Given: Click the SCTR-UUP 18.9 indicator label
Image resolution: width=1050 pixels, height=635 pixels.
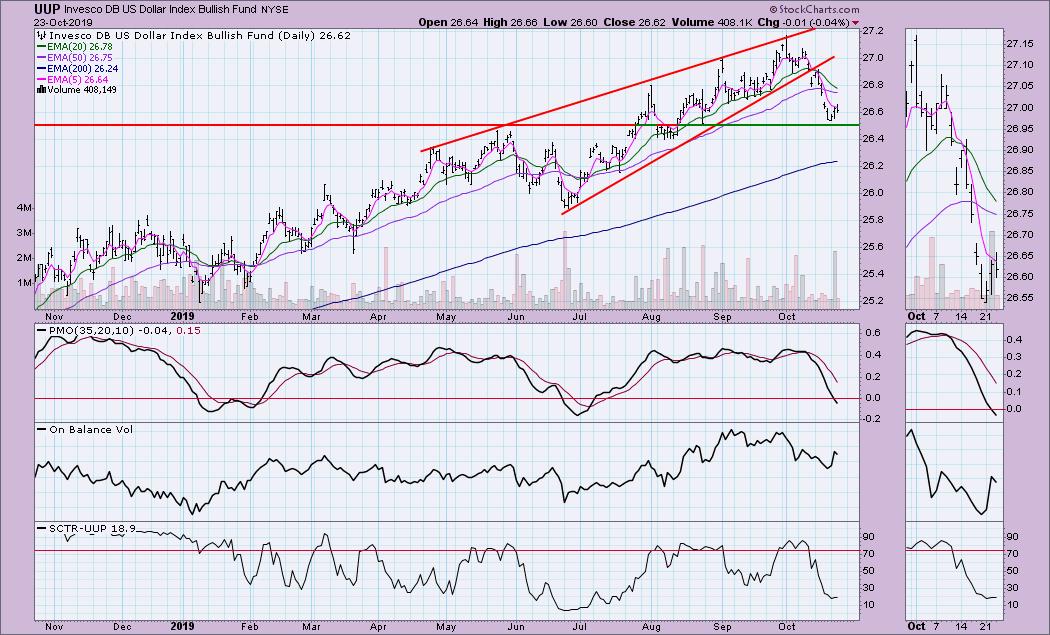Looking at the screenshot, I should pyautogui.click(x=92, y=528).
